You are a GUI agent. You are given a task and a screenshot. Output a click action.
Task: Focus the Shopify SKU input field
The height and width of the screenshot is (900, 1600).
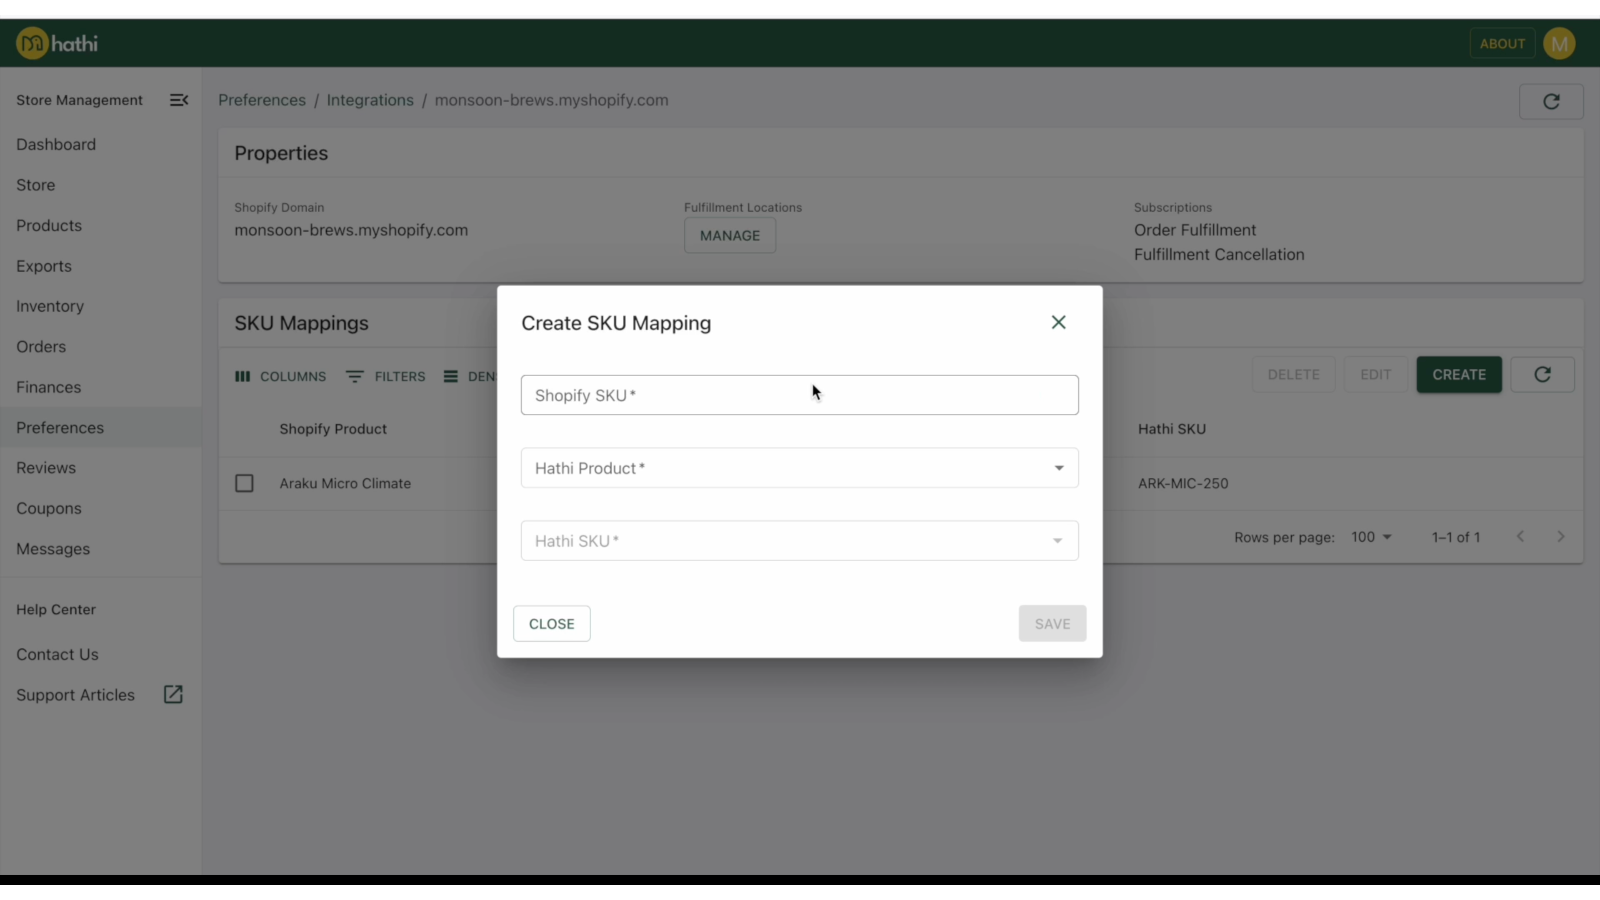click(799, 395)
